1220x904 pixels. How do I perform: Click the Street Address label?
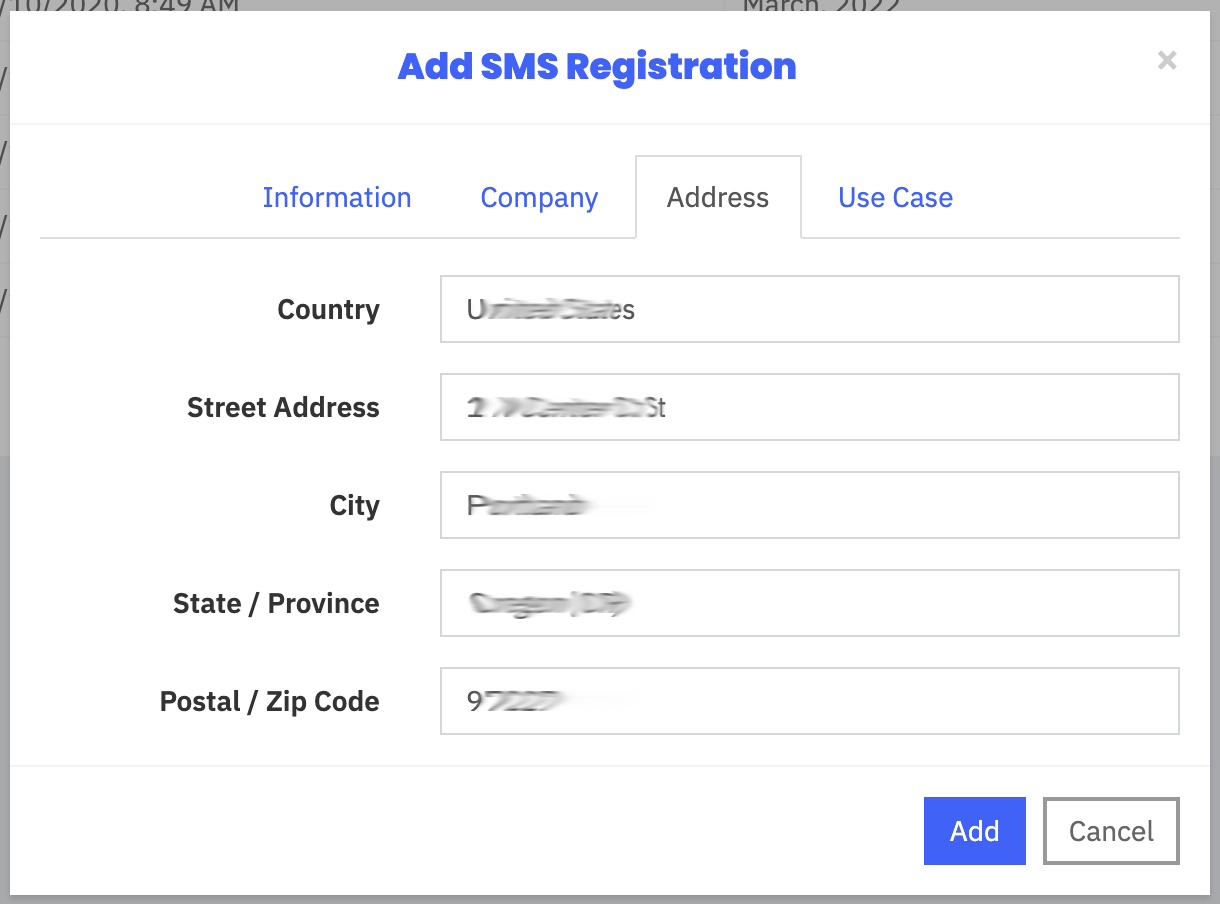pyautogui.click(x=283, y=408)
